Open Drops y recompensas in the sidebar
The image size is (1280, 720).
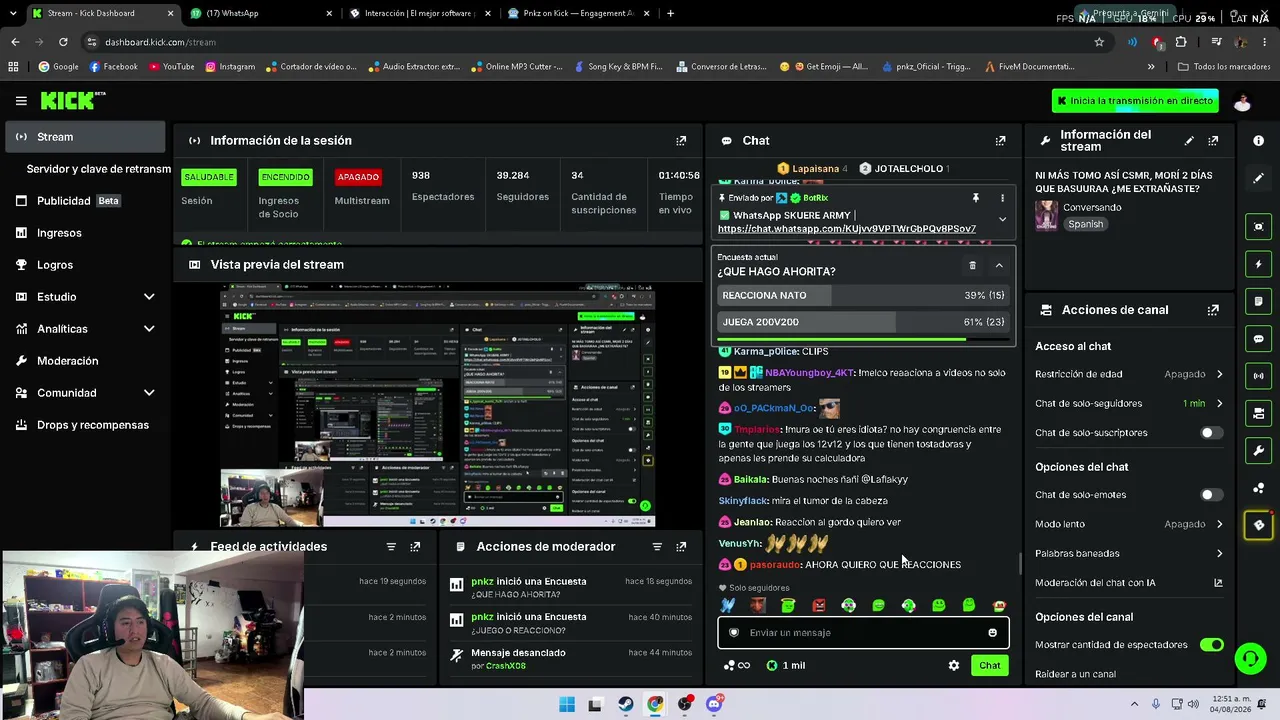tap(86, 425)
